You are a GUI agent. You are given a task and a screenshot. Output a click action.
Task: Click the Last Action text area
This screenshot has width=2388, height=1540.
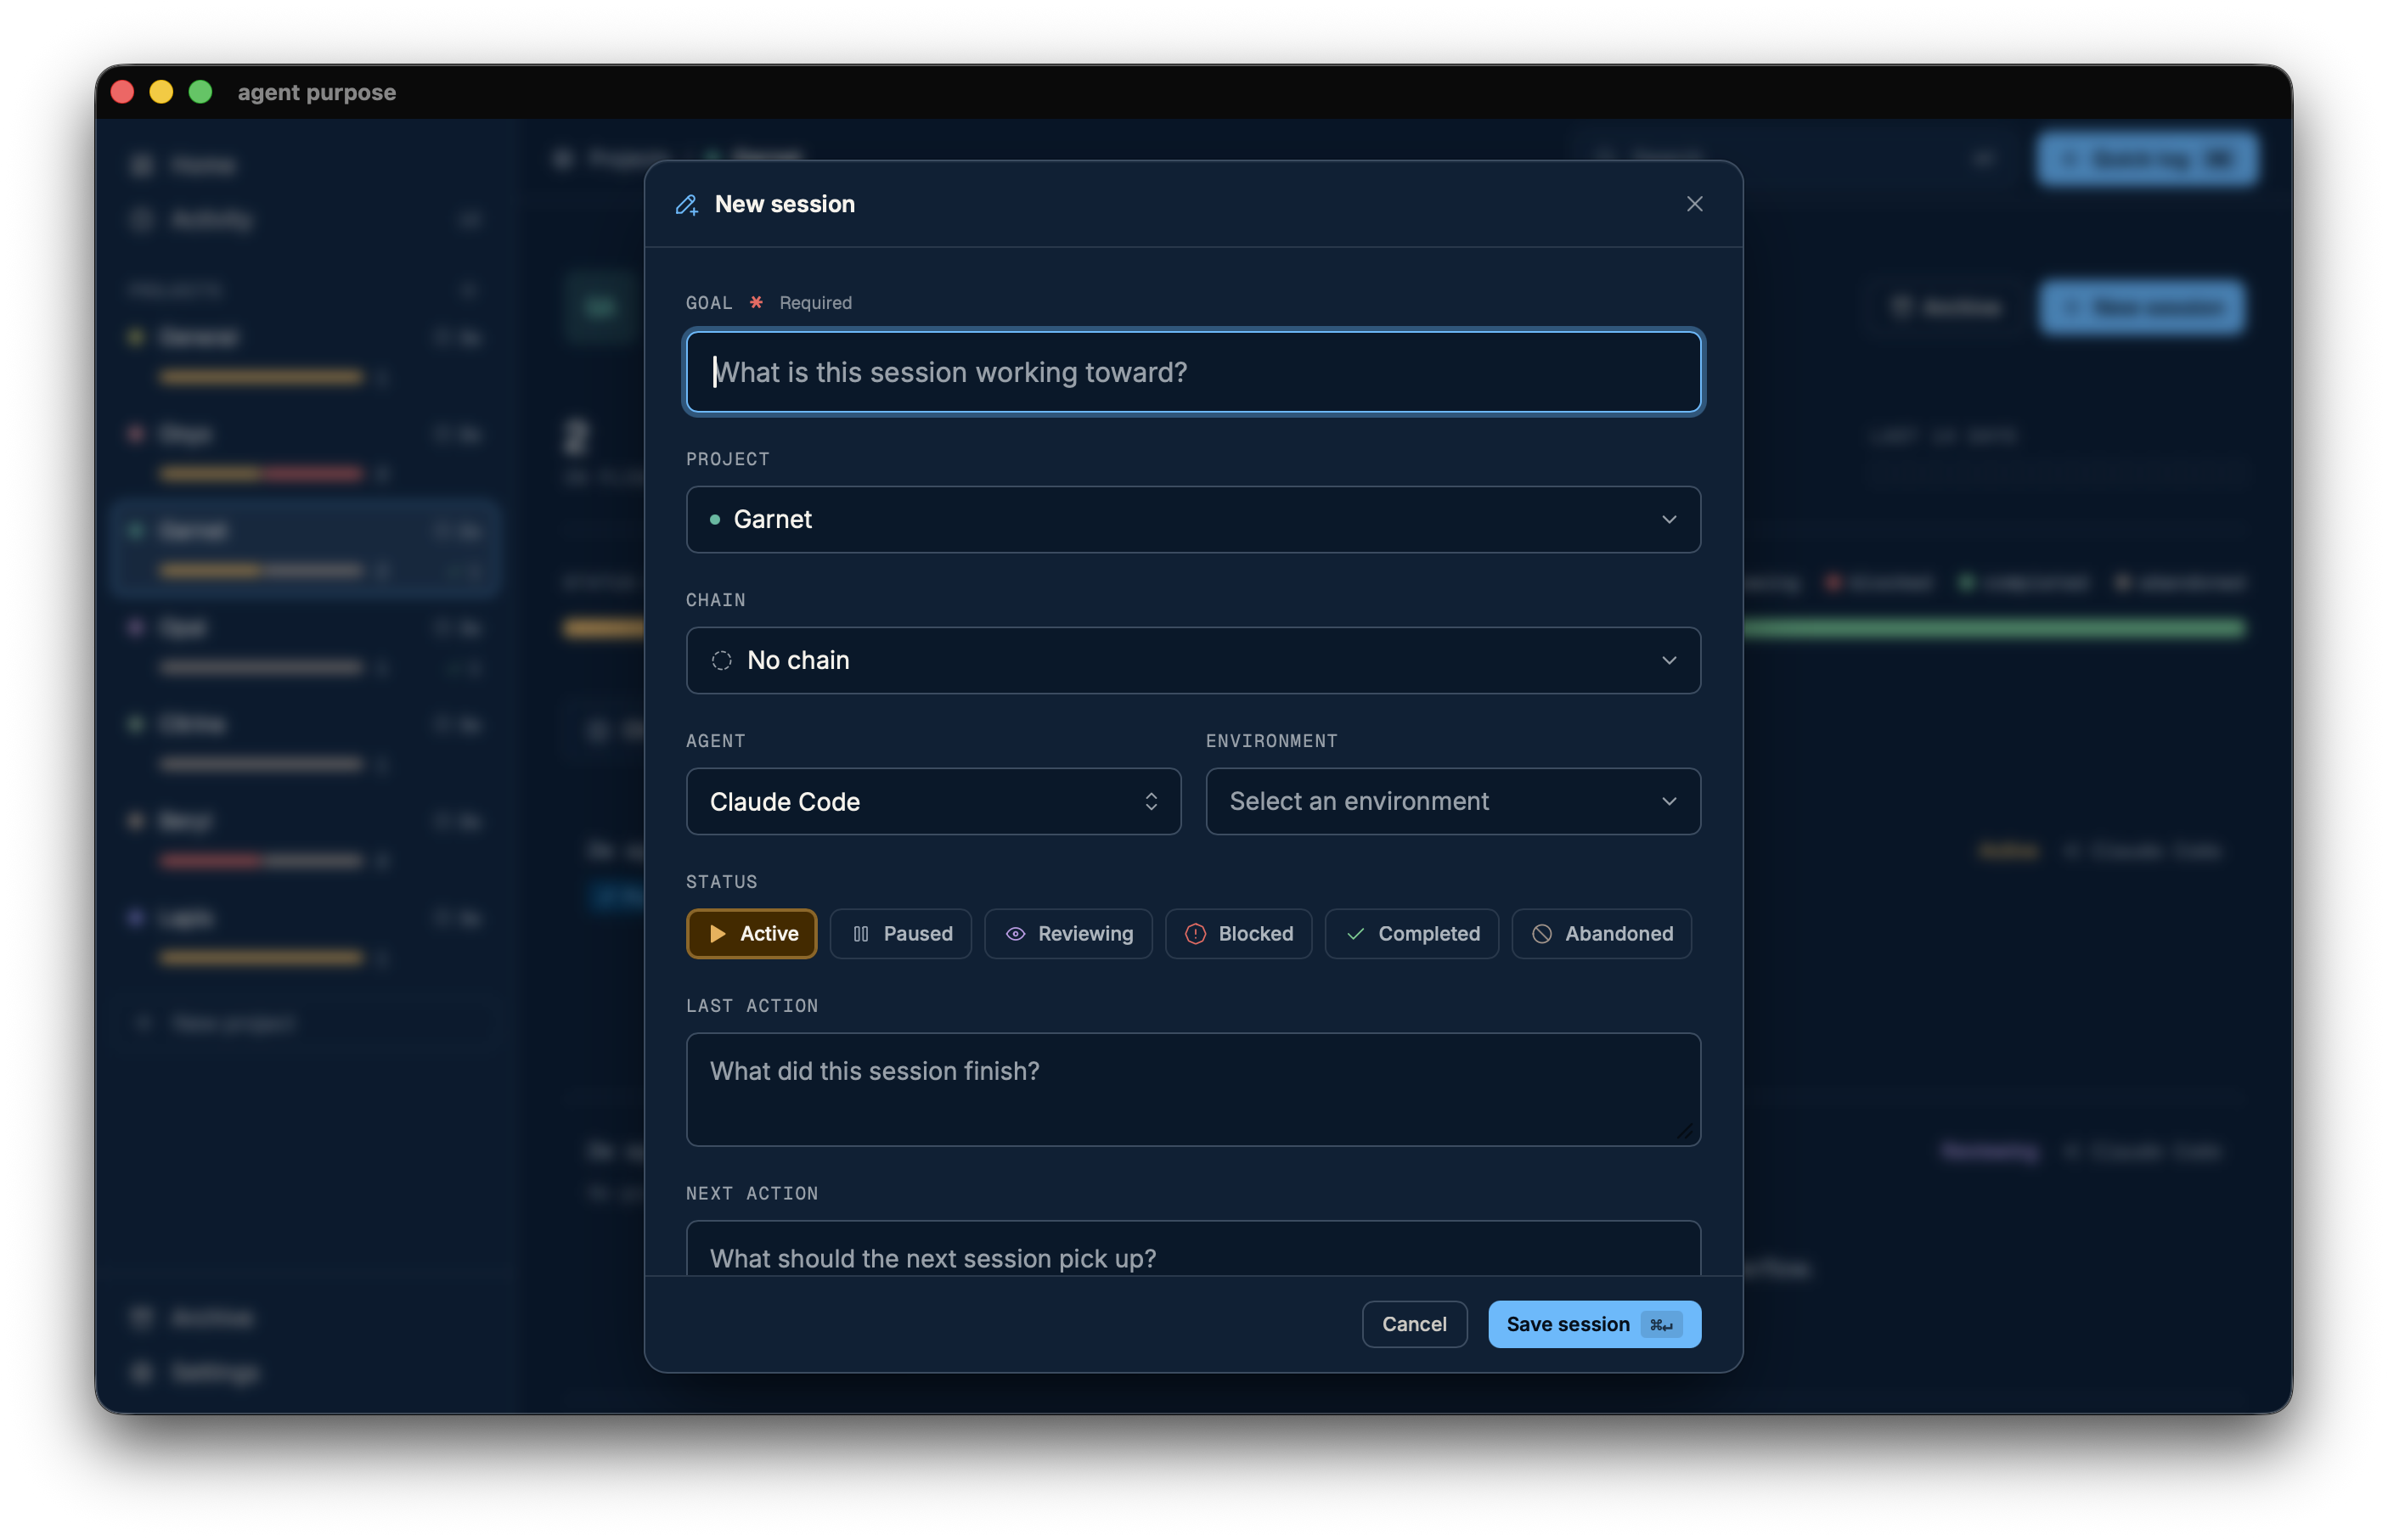1193,1089
